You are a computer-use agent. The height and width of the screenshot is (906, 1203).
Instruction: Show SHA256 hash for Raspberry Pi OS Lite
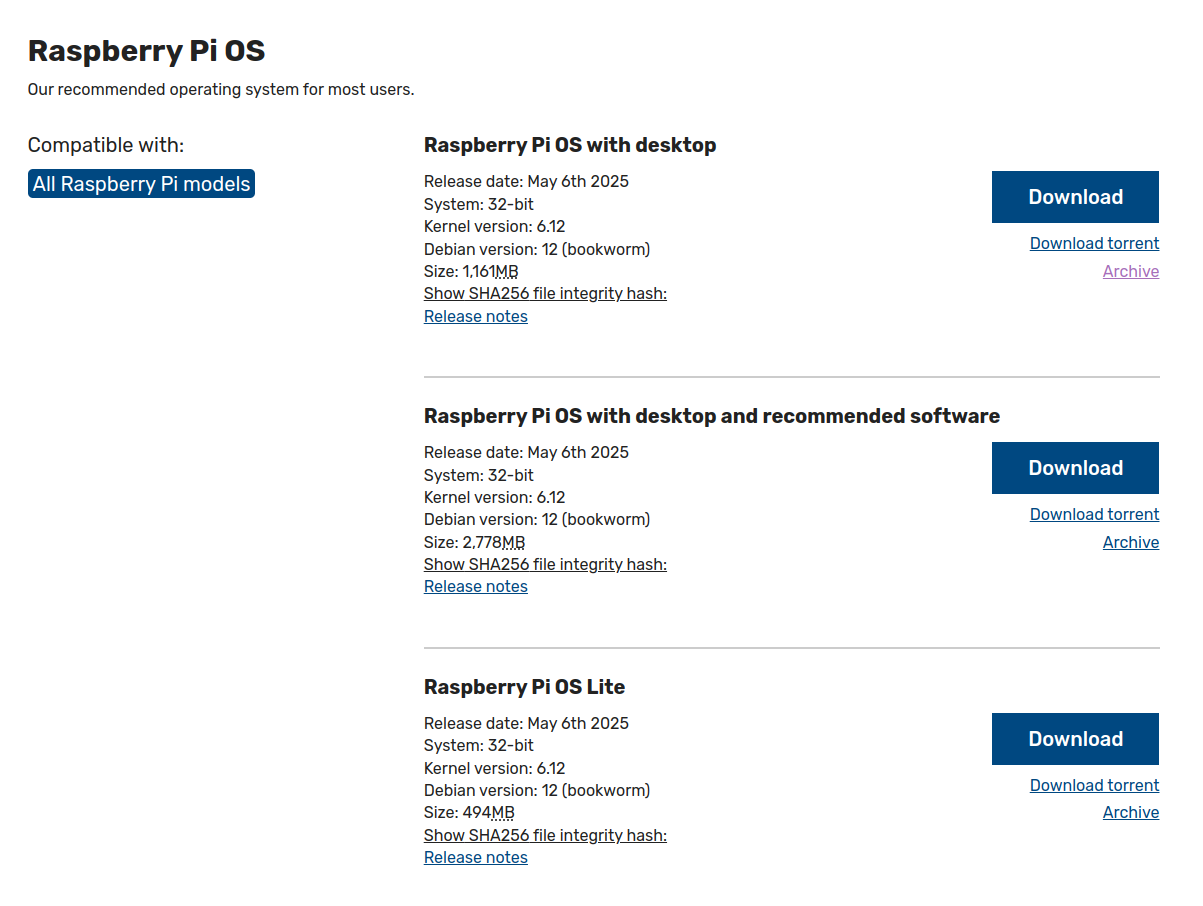click(545, 835)
